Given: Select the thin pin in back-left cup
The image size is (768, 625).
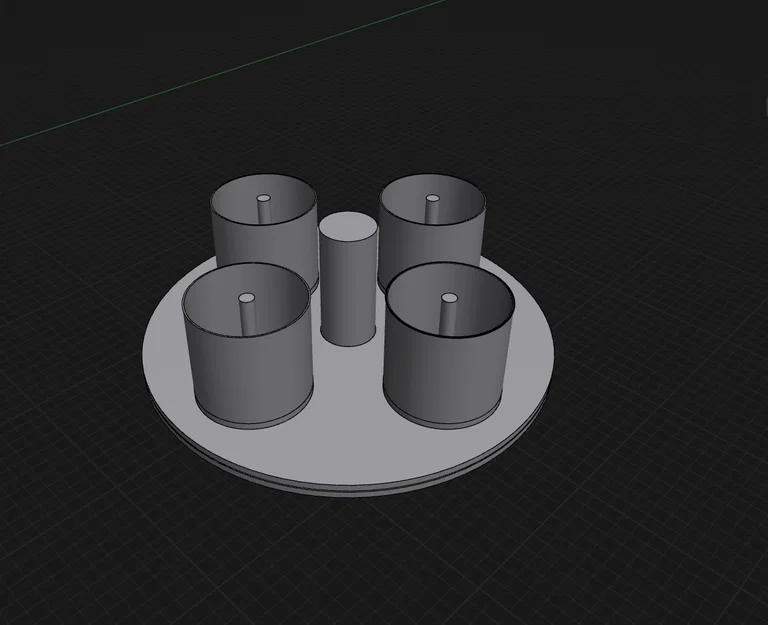Looking at the screenshot, I should [x=264, y=210].
